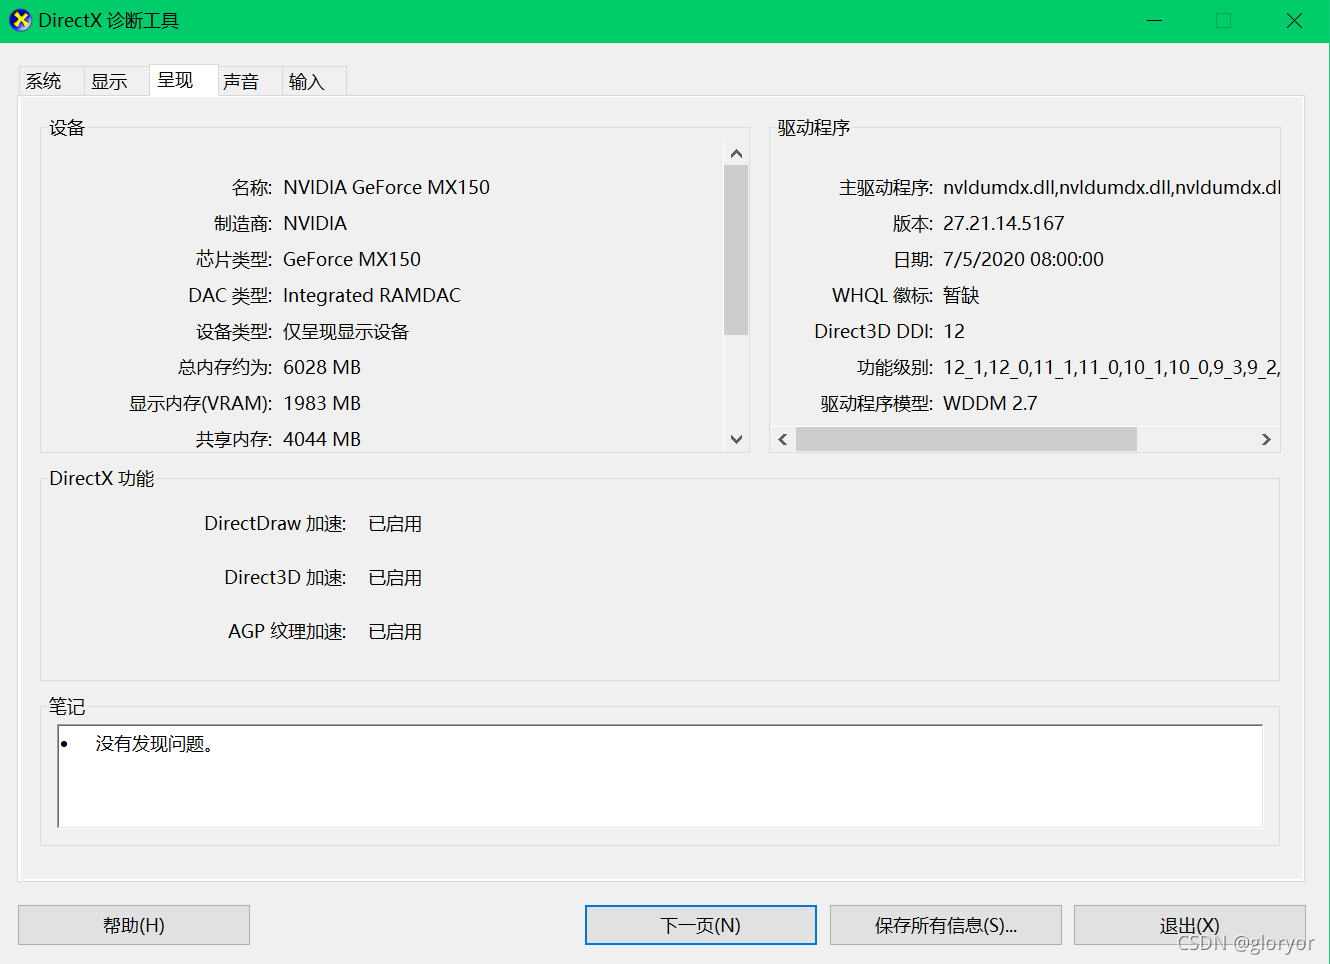The width and height of the screenshot is (1330, 964).
Task: Click the device panel scroll down arrow
Action: tap(736, 439)
